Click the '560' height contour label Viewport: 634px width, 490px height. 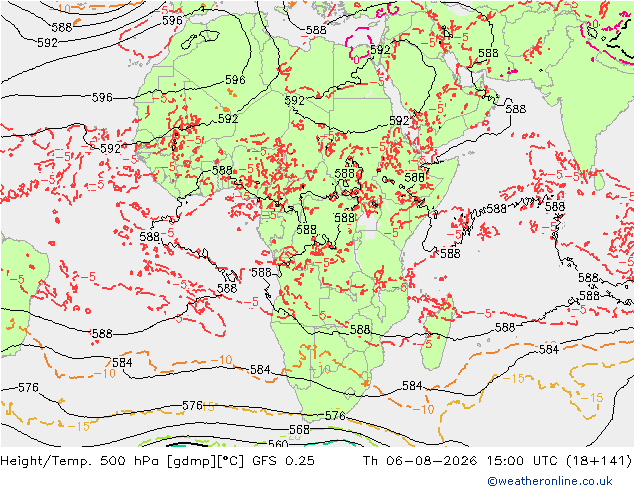pos(278,444)
